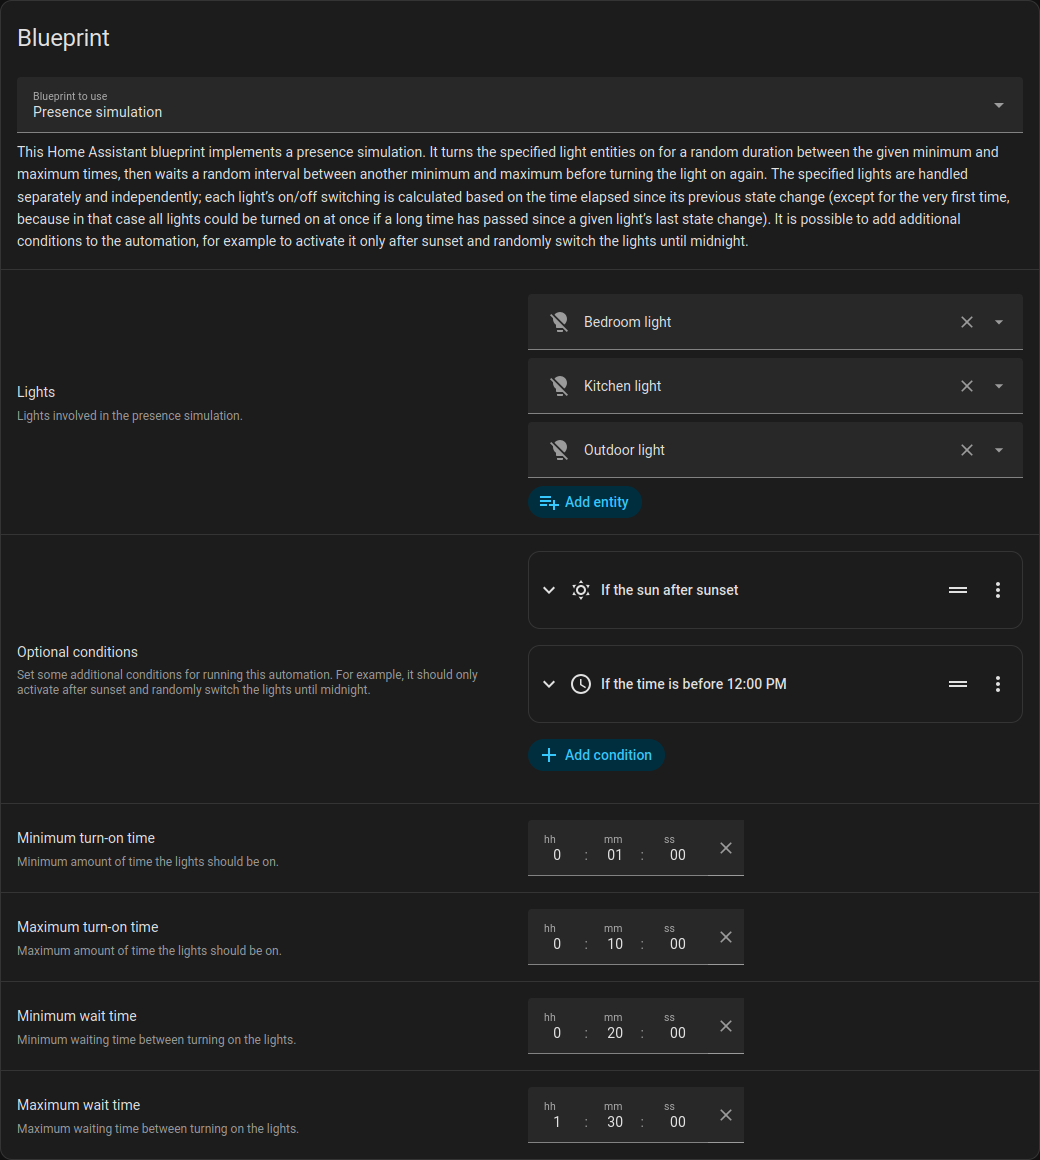Click the clock icon in time condition
Image resolution: width=1040 pixels, height=1160 pixels.
pos(581,684)
